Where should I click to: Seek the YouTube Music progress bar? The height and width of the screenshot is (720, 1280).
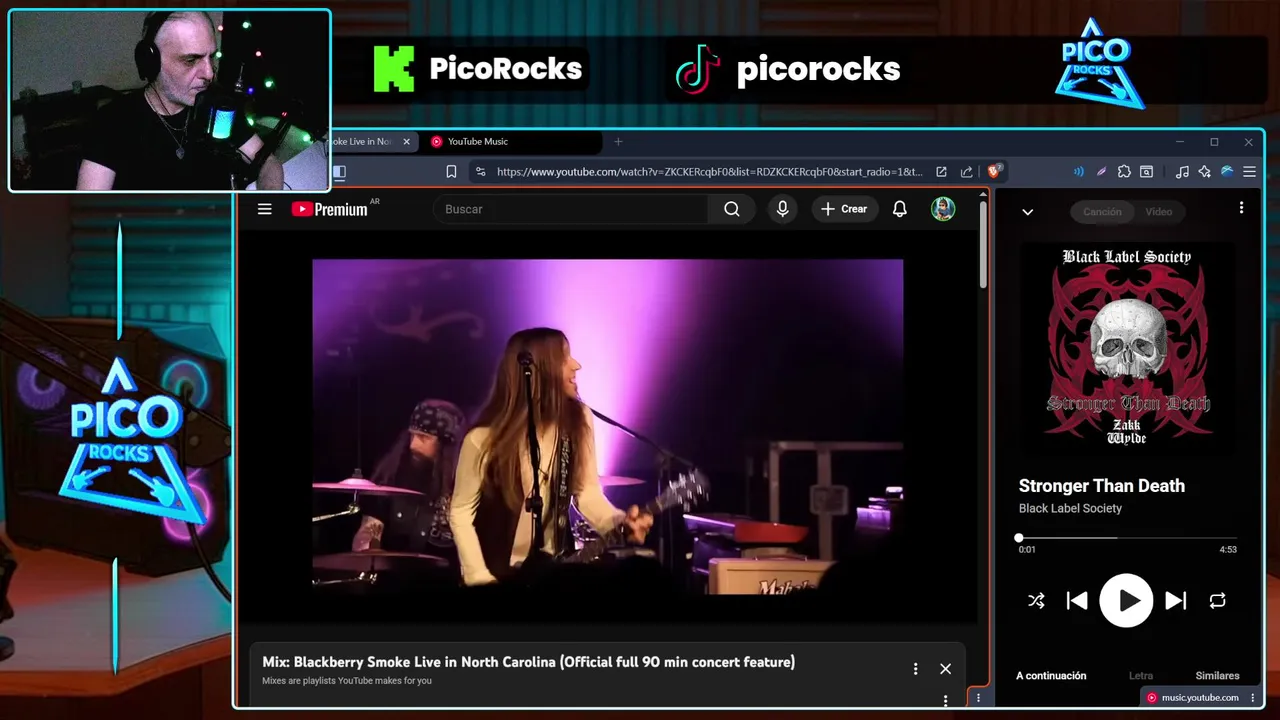(1127, 537)
